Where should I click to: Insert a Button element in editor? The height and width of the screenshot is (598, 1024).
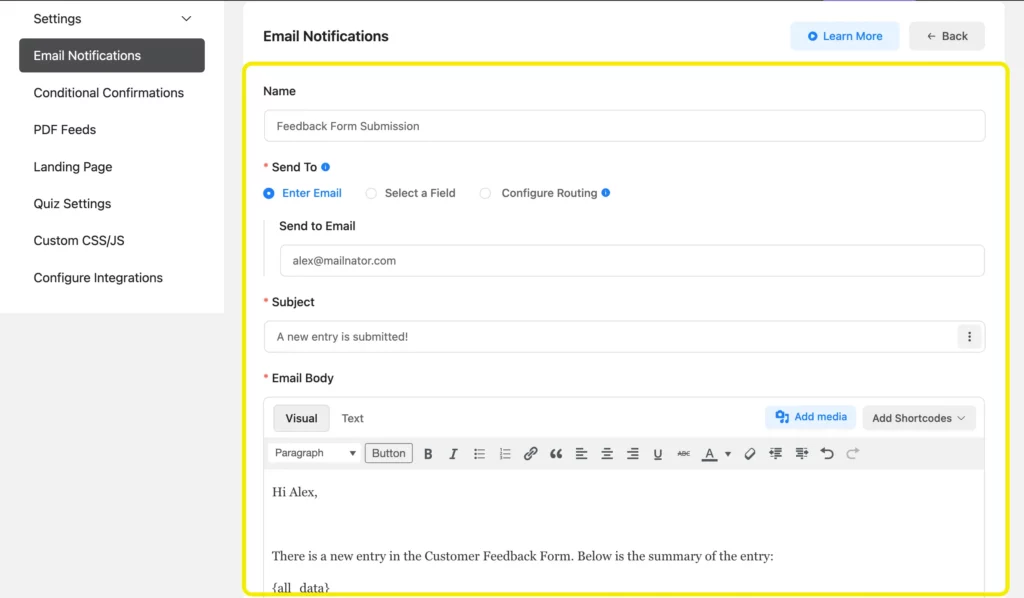(389, 453)
